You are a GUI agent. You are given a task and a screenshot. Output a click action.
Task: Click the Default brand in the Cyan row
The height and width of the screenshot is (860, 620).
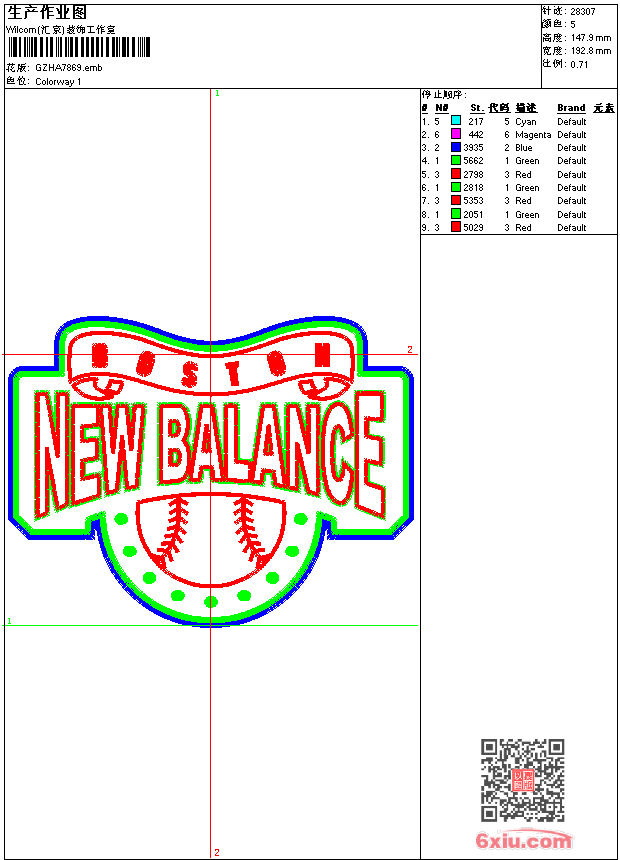click(572, 122)
